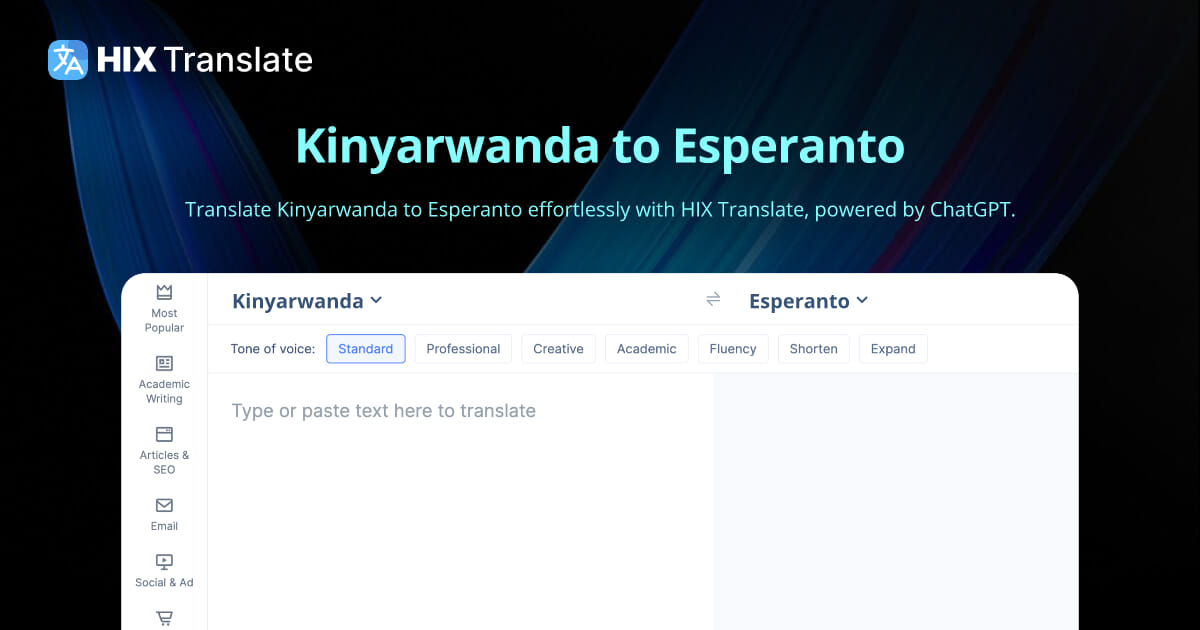Screen dimensions: 1200x630
Task: Select the Professional tone of voice
Action: point(463,348)
